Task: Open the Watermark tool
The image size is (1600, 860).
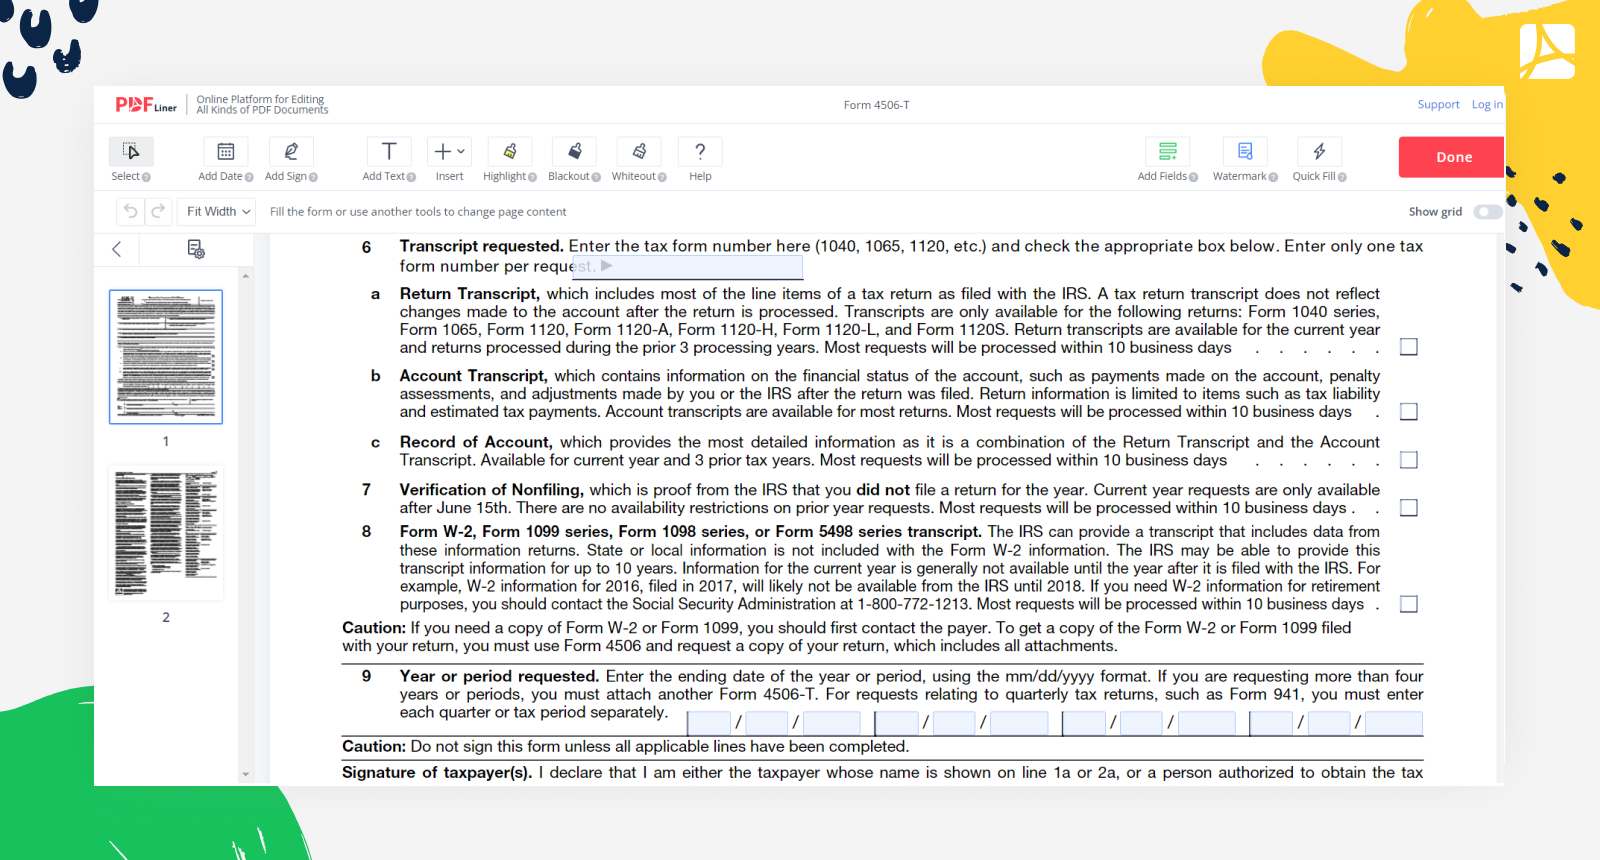Action: (1245, 152)
